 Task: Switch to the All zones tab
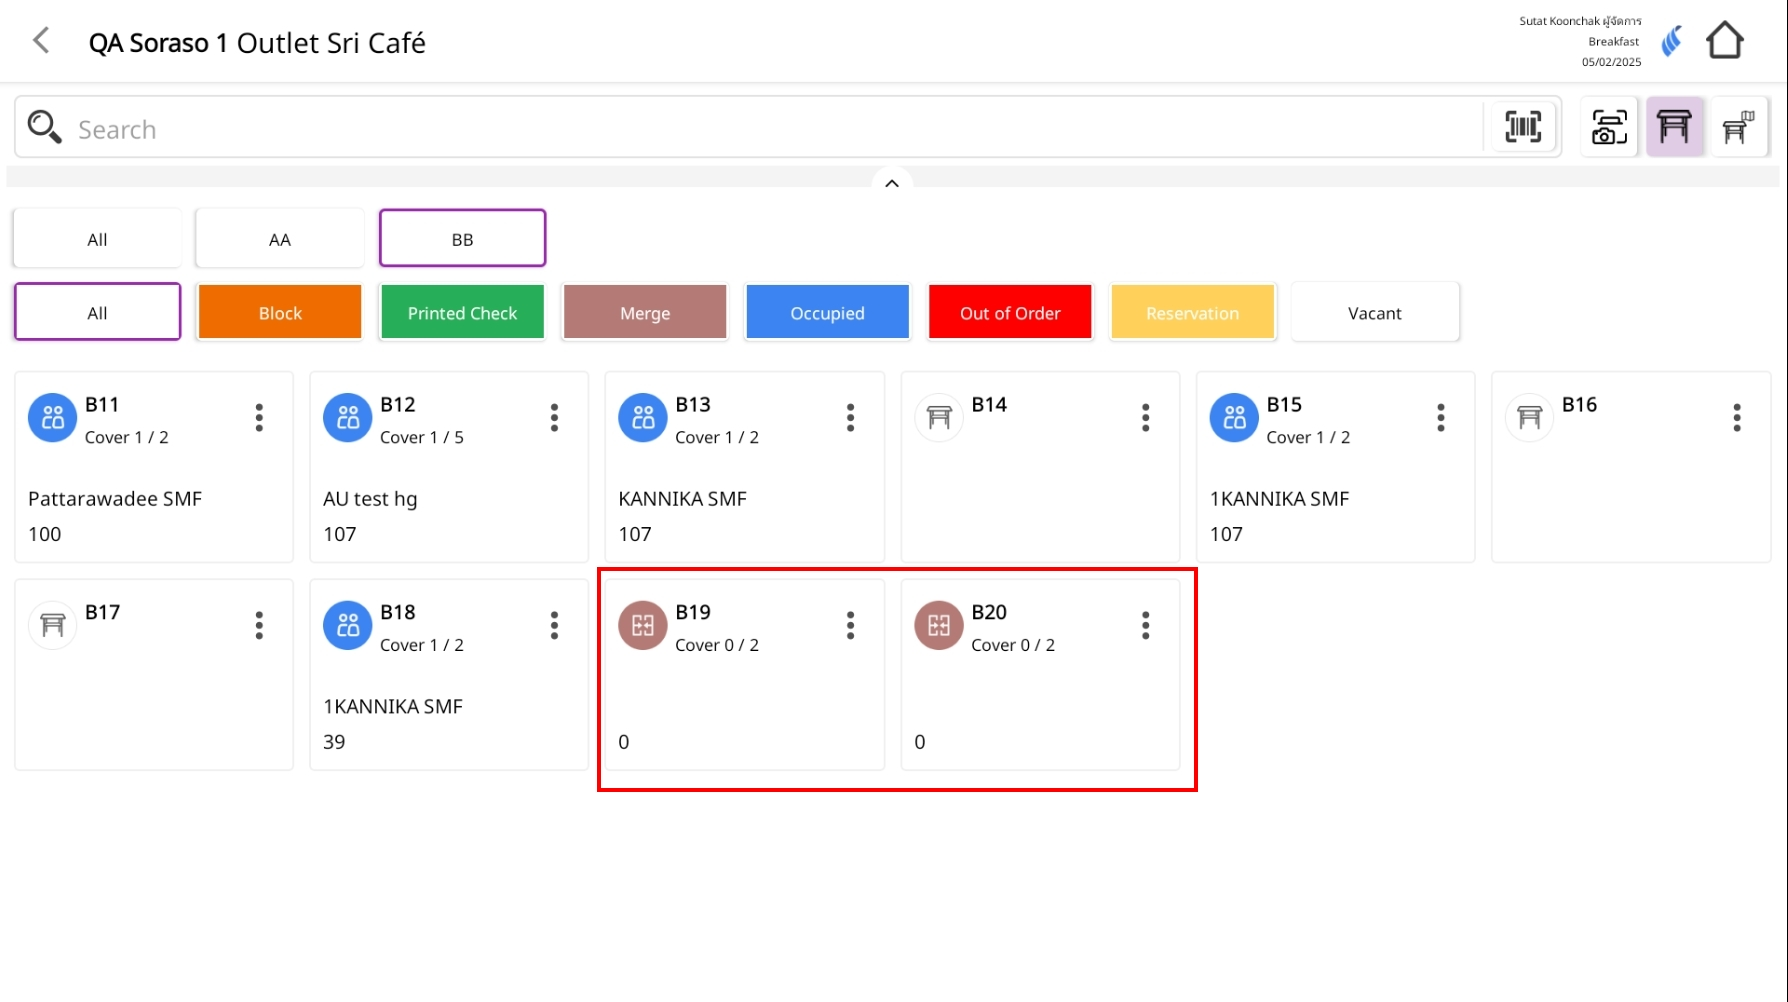click(x=97, y=239)
